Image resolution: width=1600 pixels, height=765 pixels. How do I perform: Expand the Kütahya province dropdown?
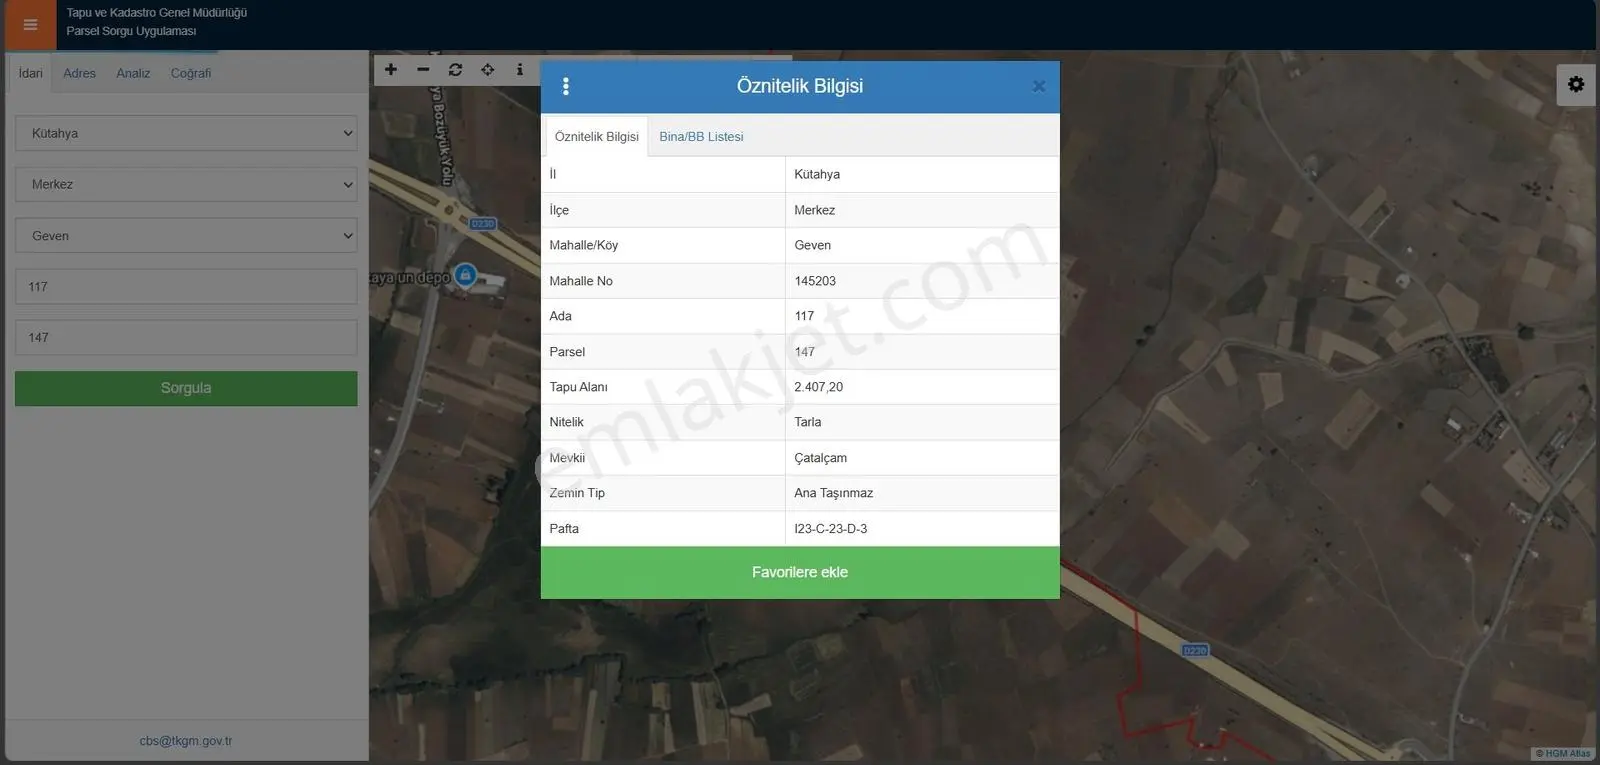(x=186, y=133)
